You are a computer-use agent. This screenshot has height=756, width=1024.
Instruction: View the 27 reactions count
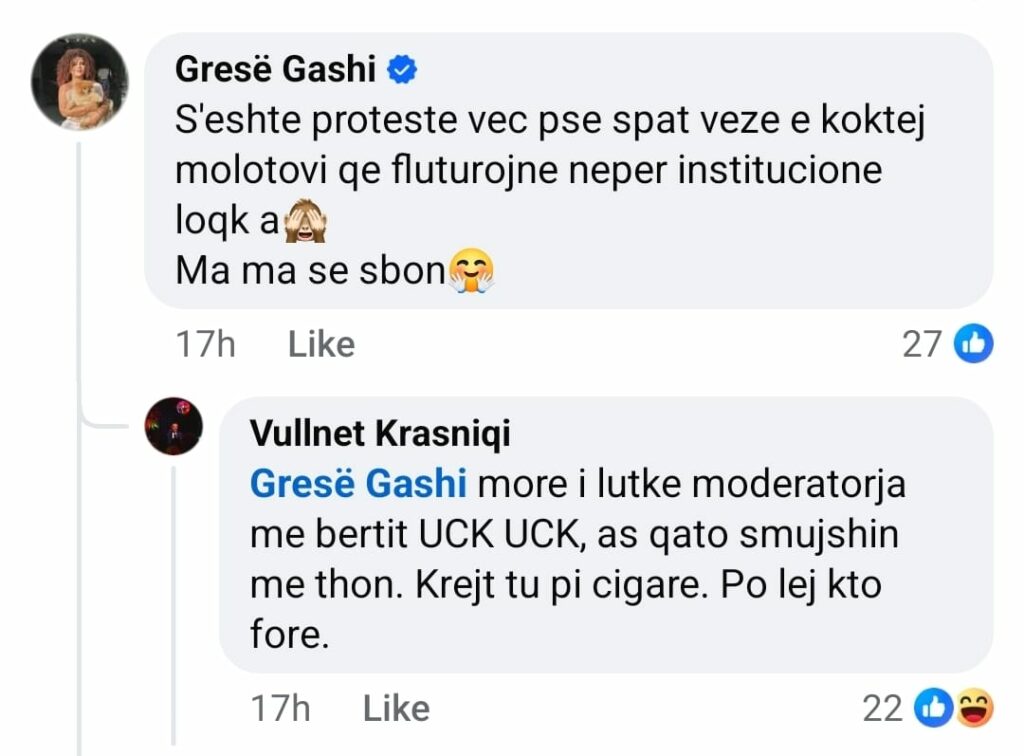point(921,344)
